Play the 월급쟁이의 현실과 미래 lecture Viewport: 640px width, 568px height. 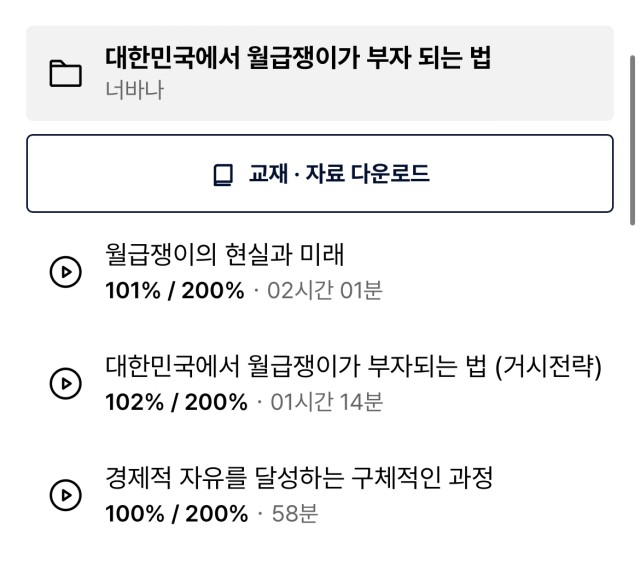66,272
